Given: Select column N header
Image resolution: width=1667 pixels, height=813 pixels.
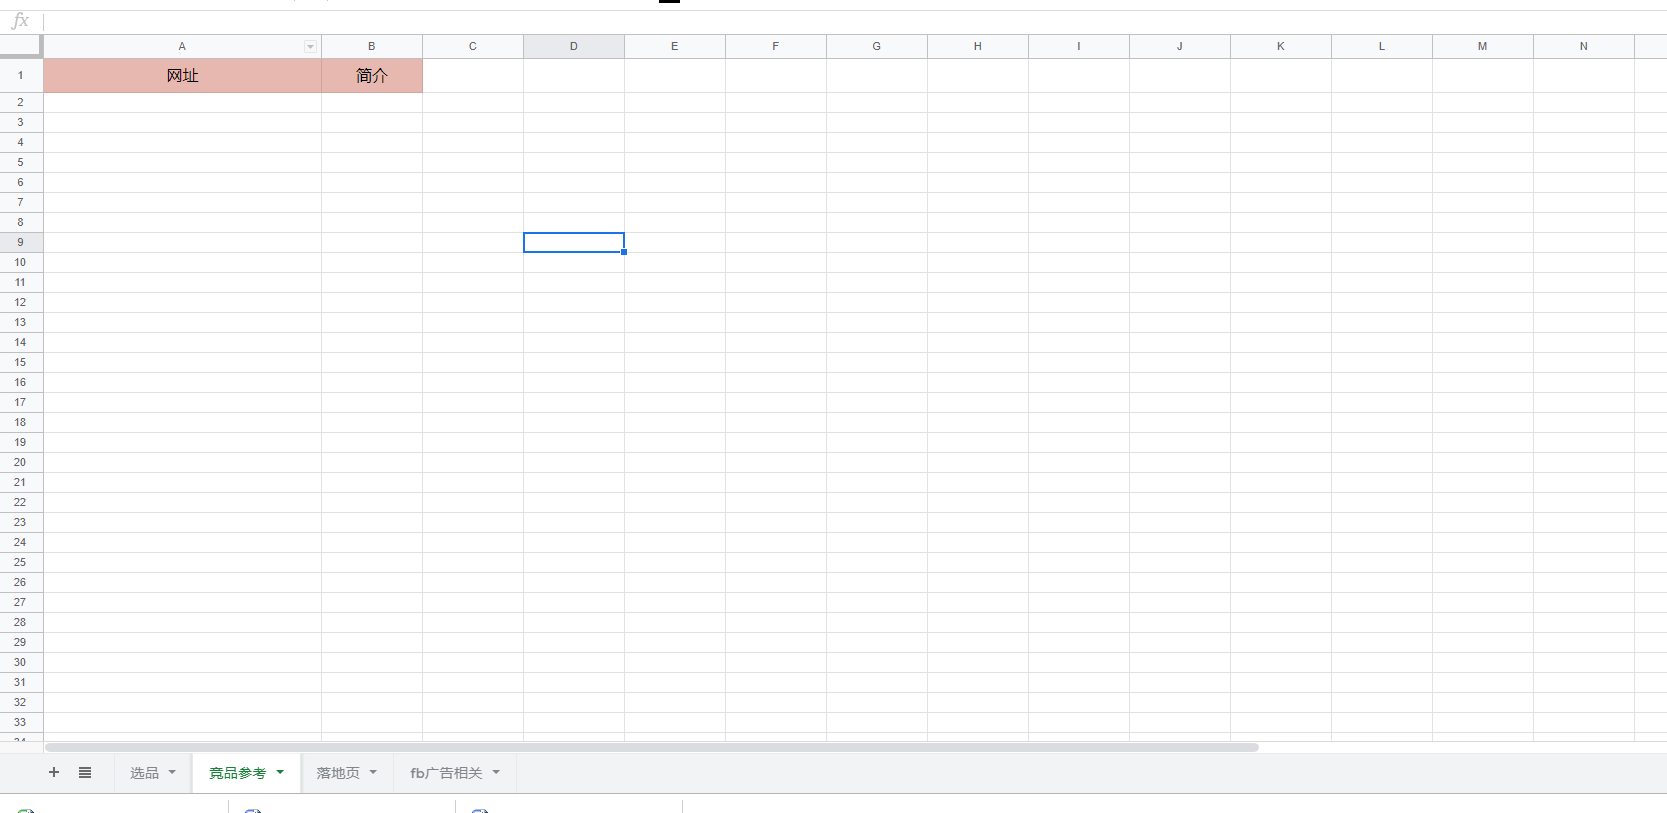Looking at the screenshot, I should (x=1583, y=46).
